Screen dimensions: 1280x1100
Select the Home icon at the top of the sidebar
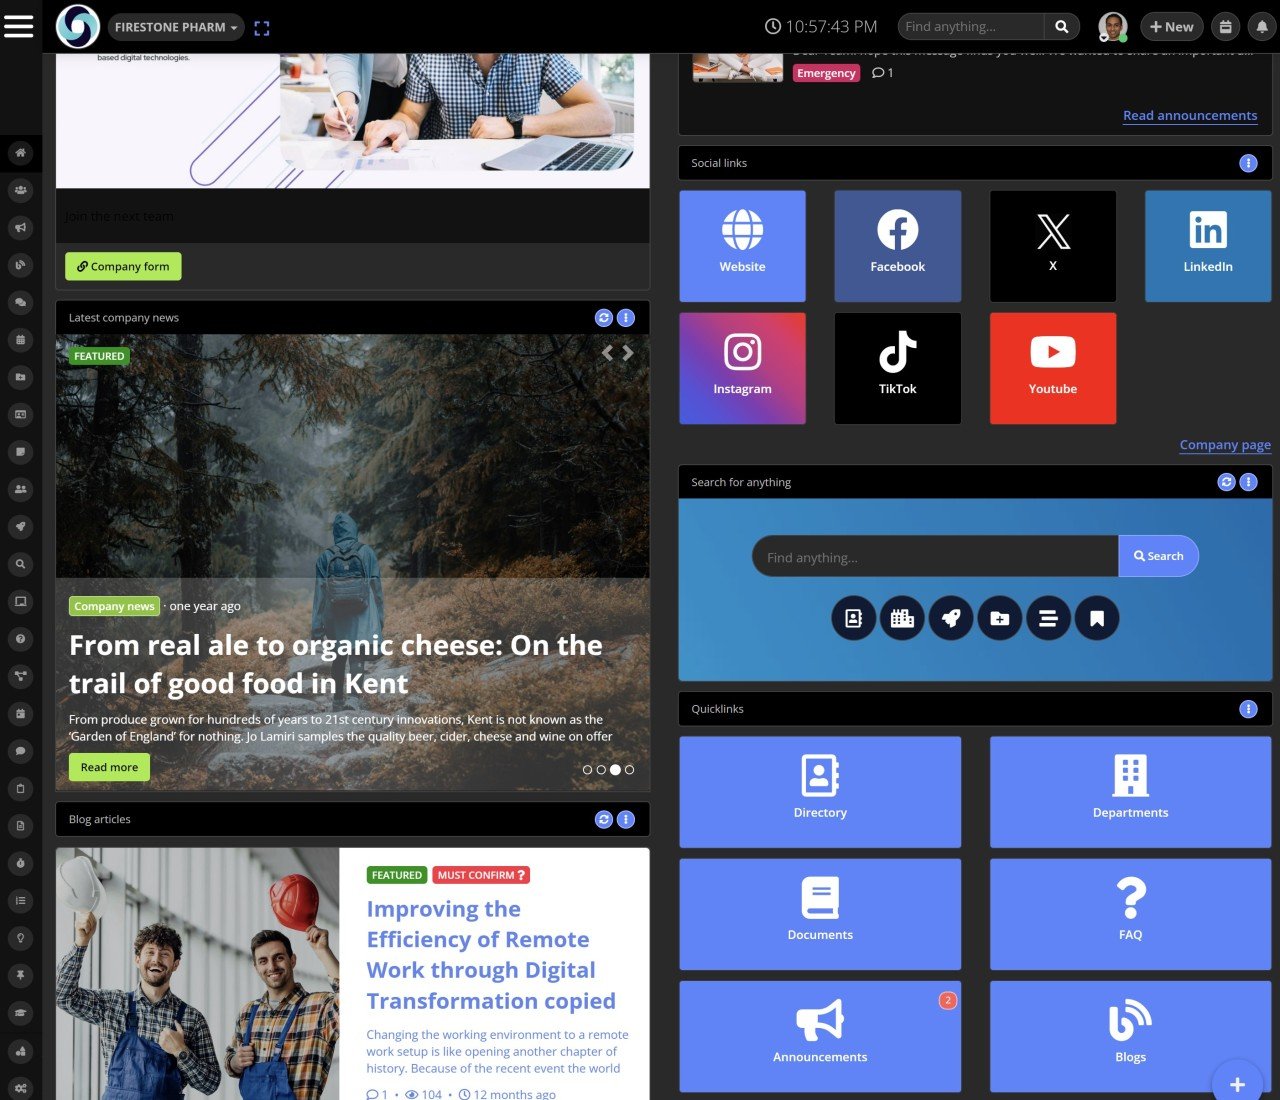[x=20, y=152]
